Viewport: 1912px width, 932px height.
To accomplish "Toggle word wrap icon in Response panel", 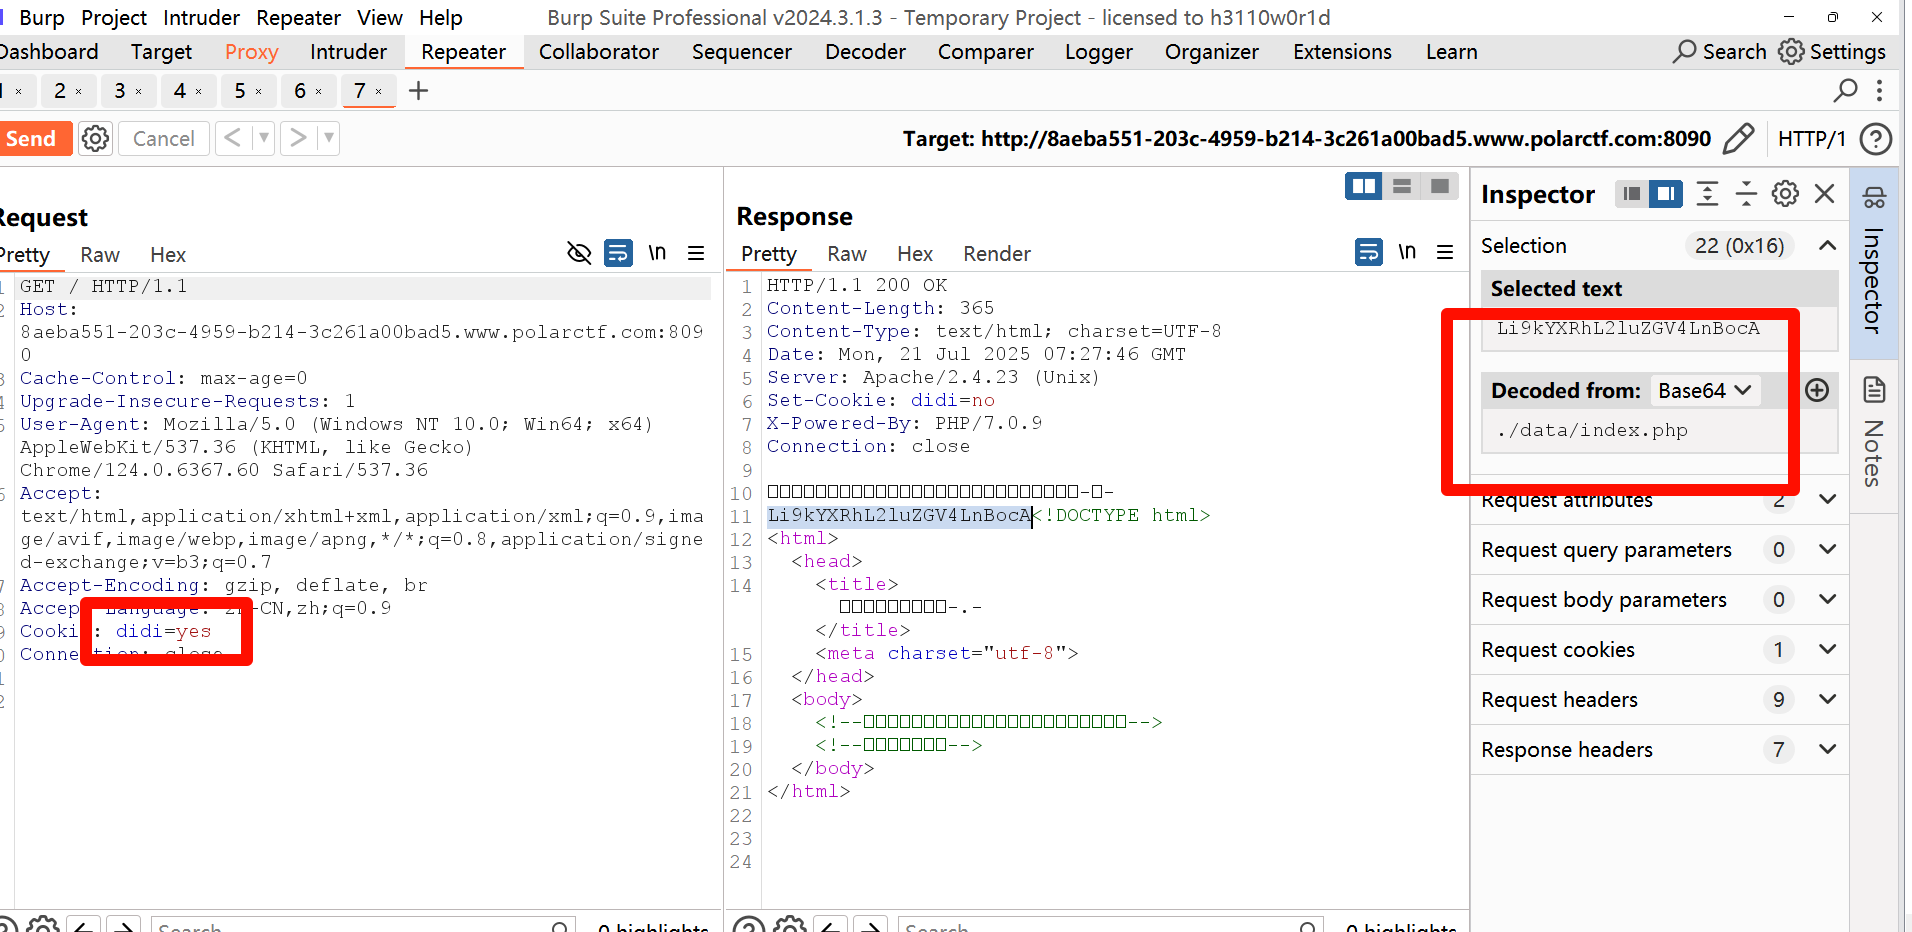I will [1368, 252].
